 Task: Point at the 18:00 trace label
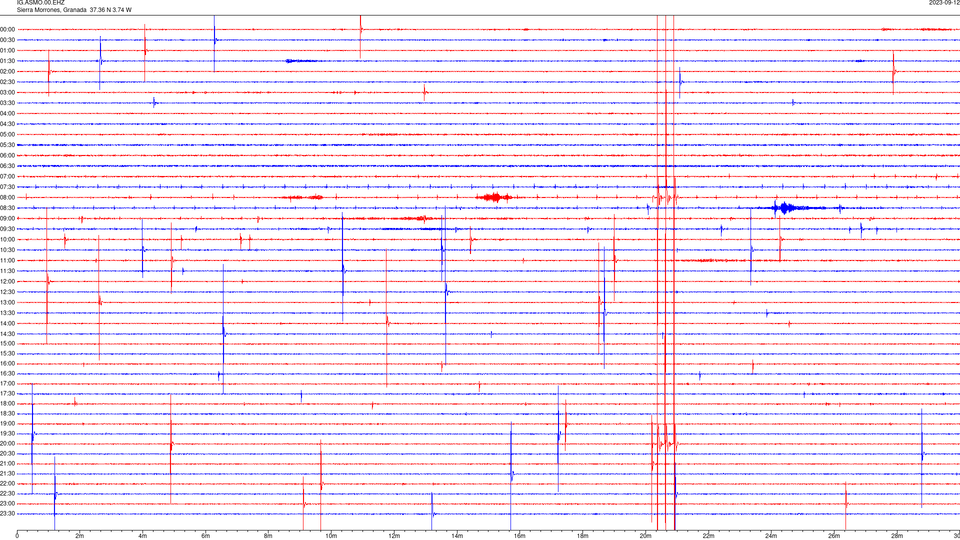8,403
